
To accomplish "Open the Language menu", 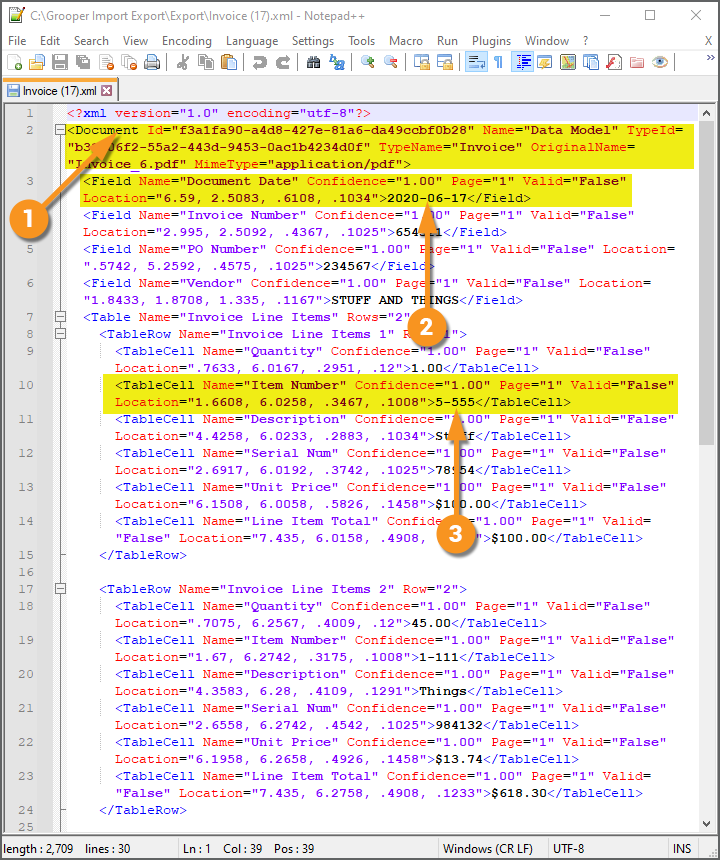I will 252,41.
